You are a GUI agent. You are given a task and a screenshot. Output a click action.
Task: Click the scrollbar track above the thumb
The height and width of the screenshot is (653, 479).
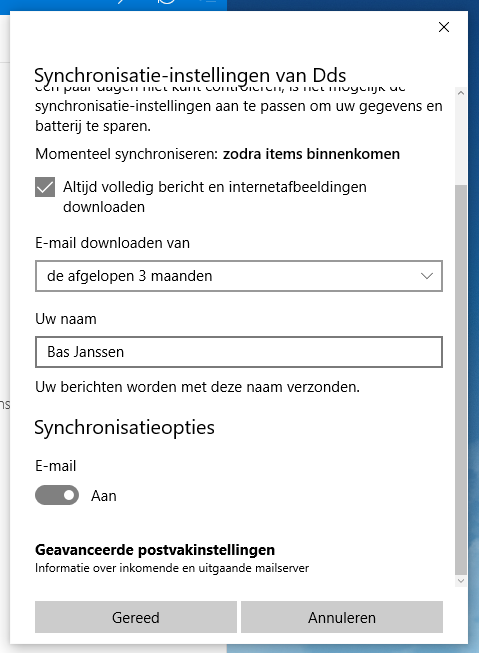461,142
